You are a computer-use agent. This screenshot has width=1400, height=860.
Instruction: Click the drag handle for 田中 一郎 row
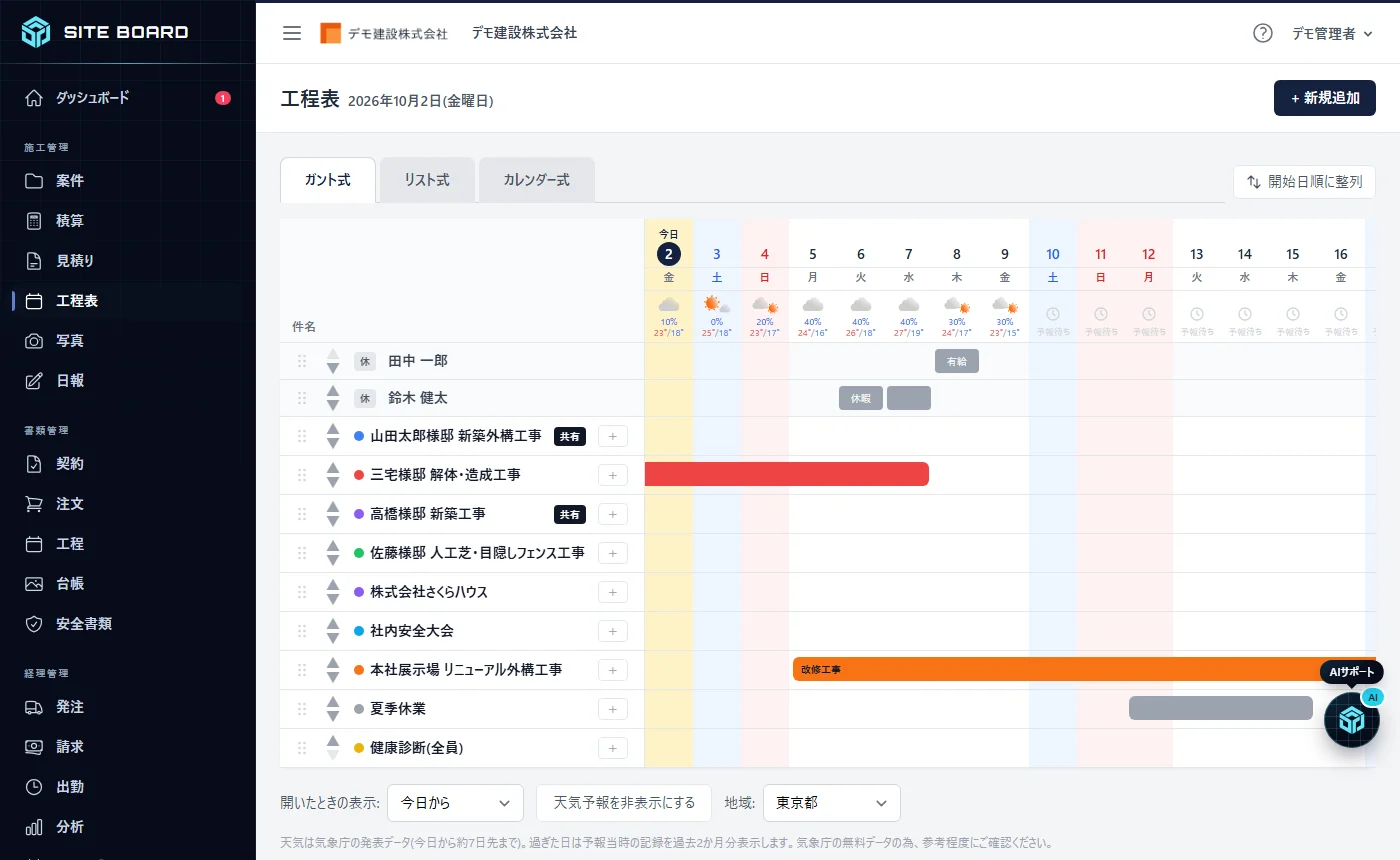pyautogui.click(x=302, y=361)
